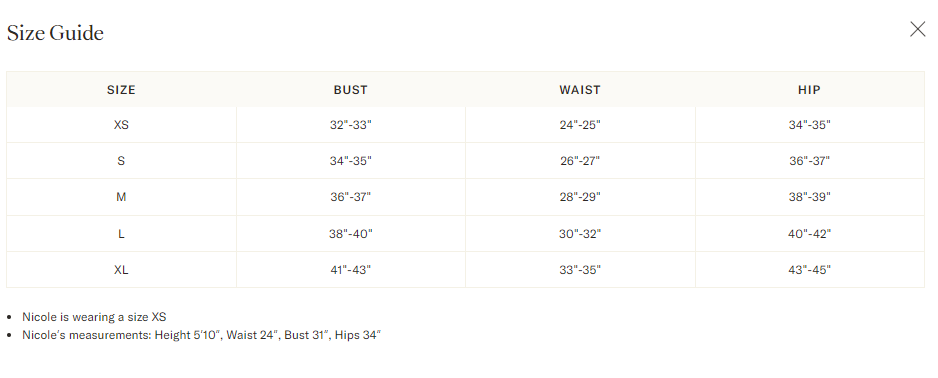The image size is (938, 378).
Task: Click the 26"-27" waist measurement cell
Action: click(x=580, y=161)
